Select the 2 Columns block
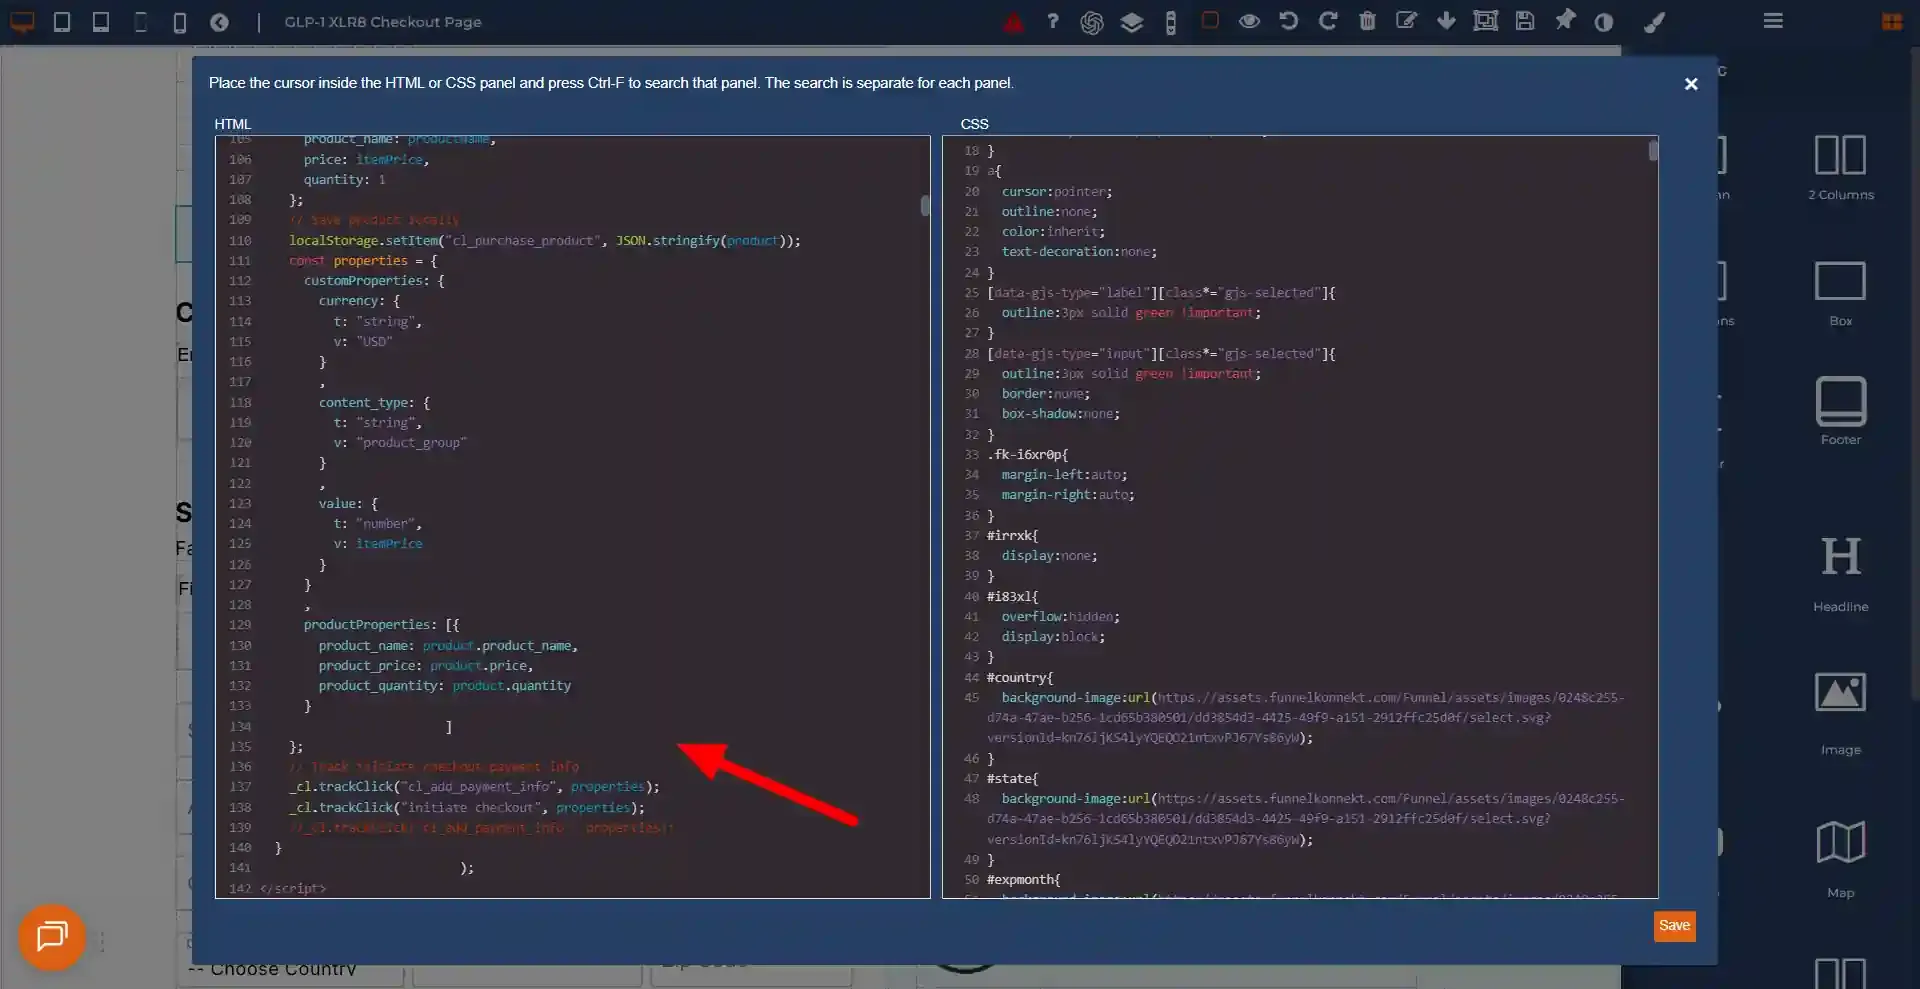 point(1840,167)
